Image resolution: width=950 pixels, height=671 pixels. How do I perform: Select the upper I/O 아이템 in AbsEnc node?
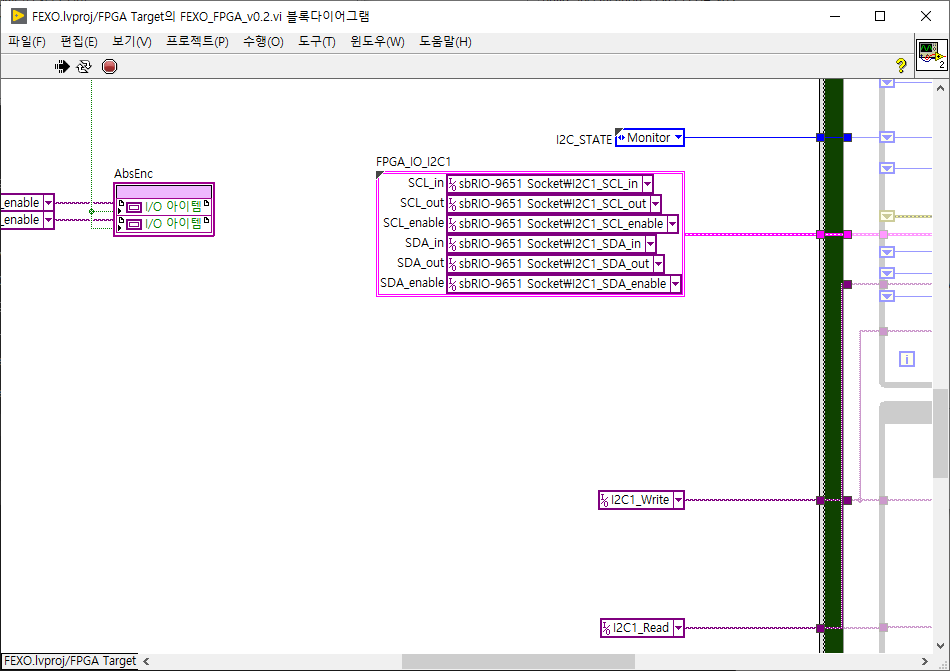coord(164,207)
